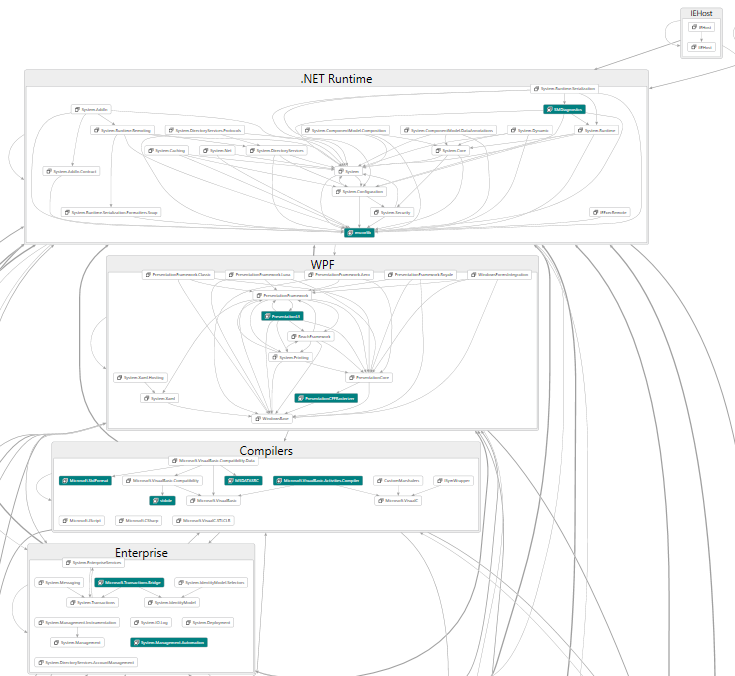
Task: Click the SMDiagnostics highlighted node
Action: pyautogui.click(x=563, y=109)
